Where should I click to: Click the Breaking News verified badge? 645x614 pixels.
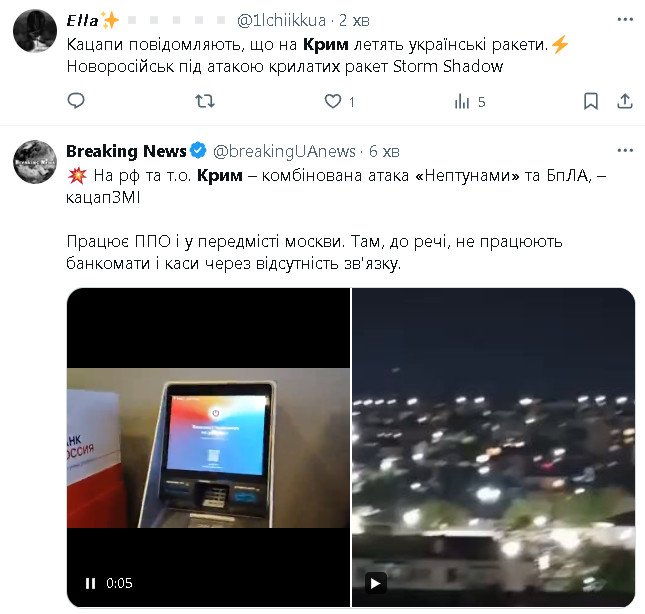(x=198, y=151)
